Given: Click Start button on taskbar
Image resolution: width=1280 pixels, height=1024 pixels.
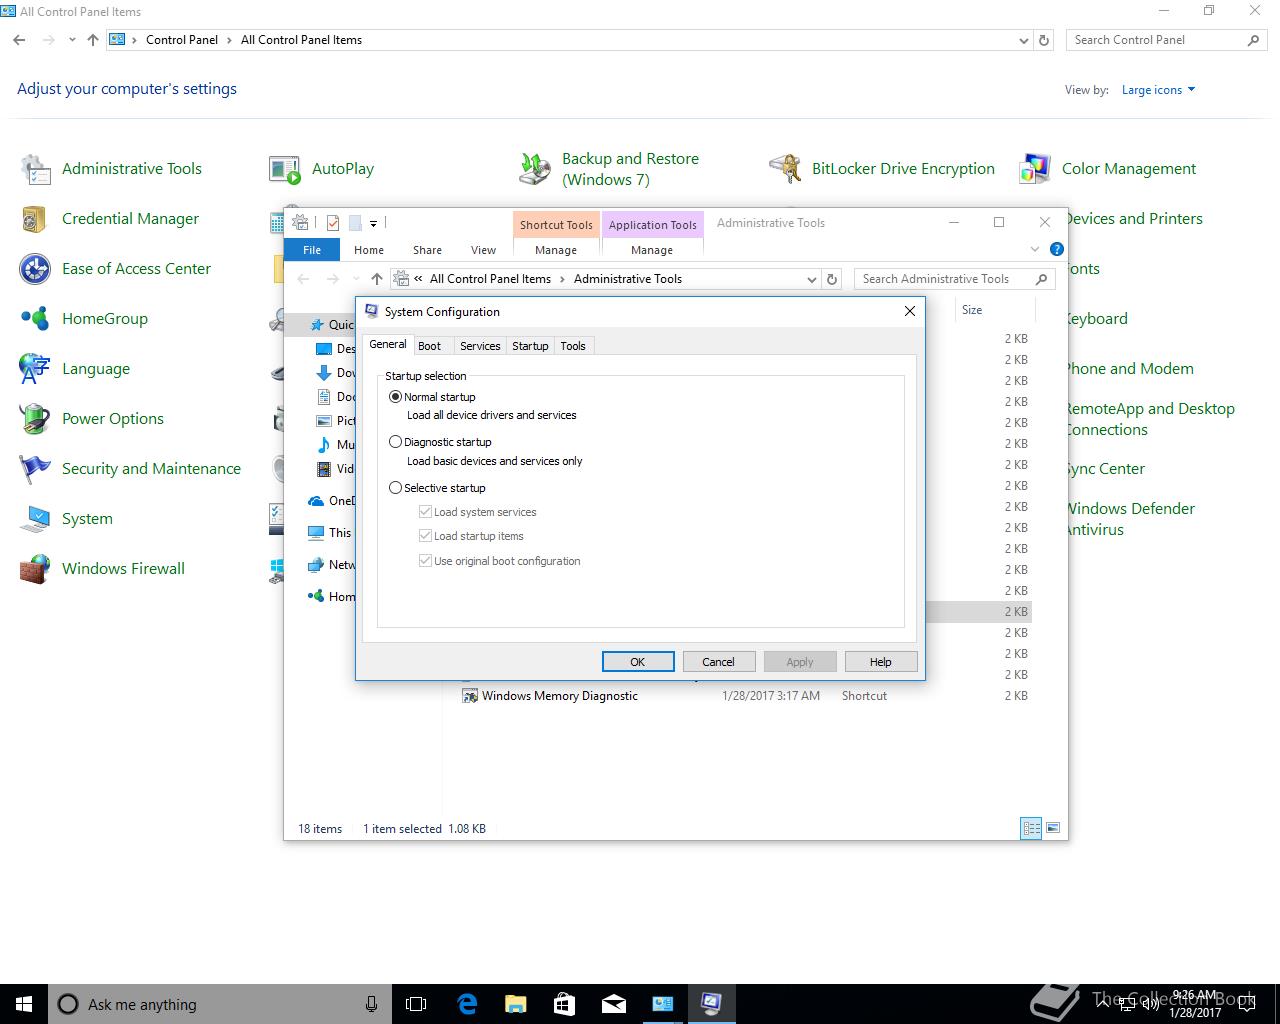Looking at the screenshot, I should coord(24,1004).
